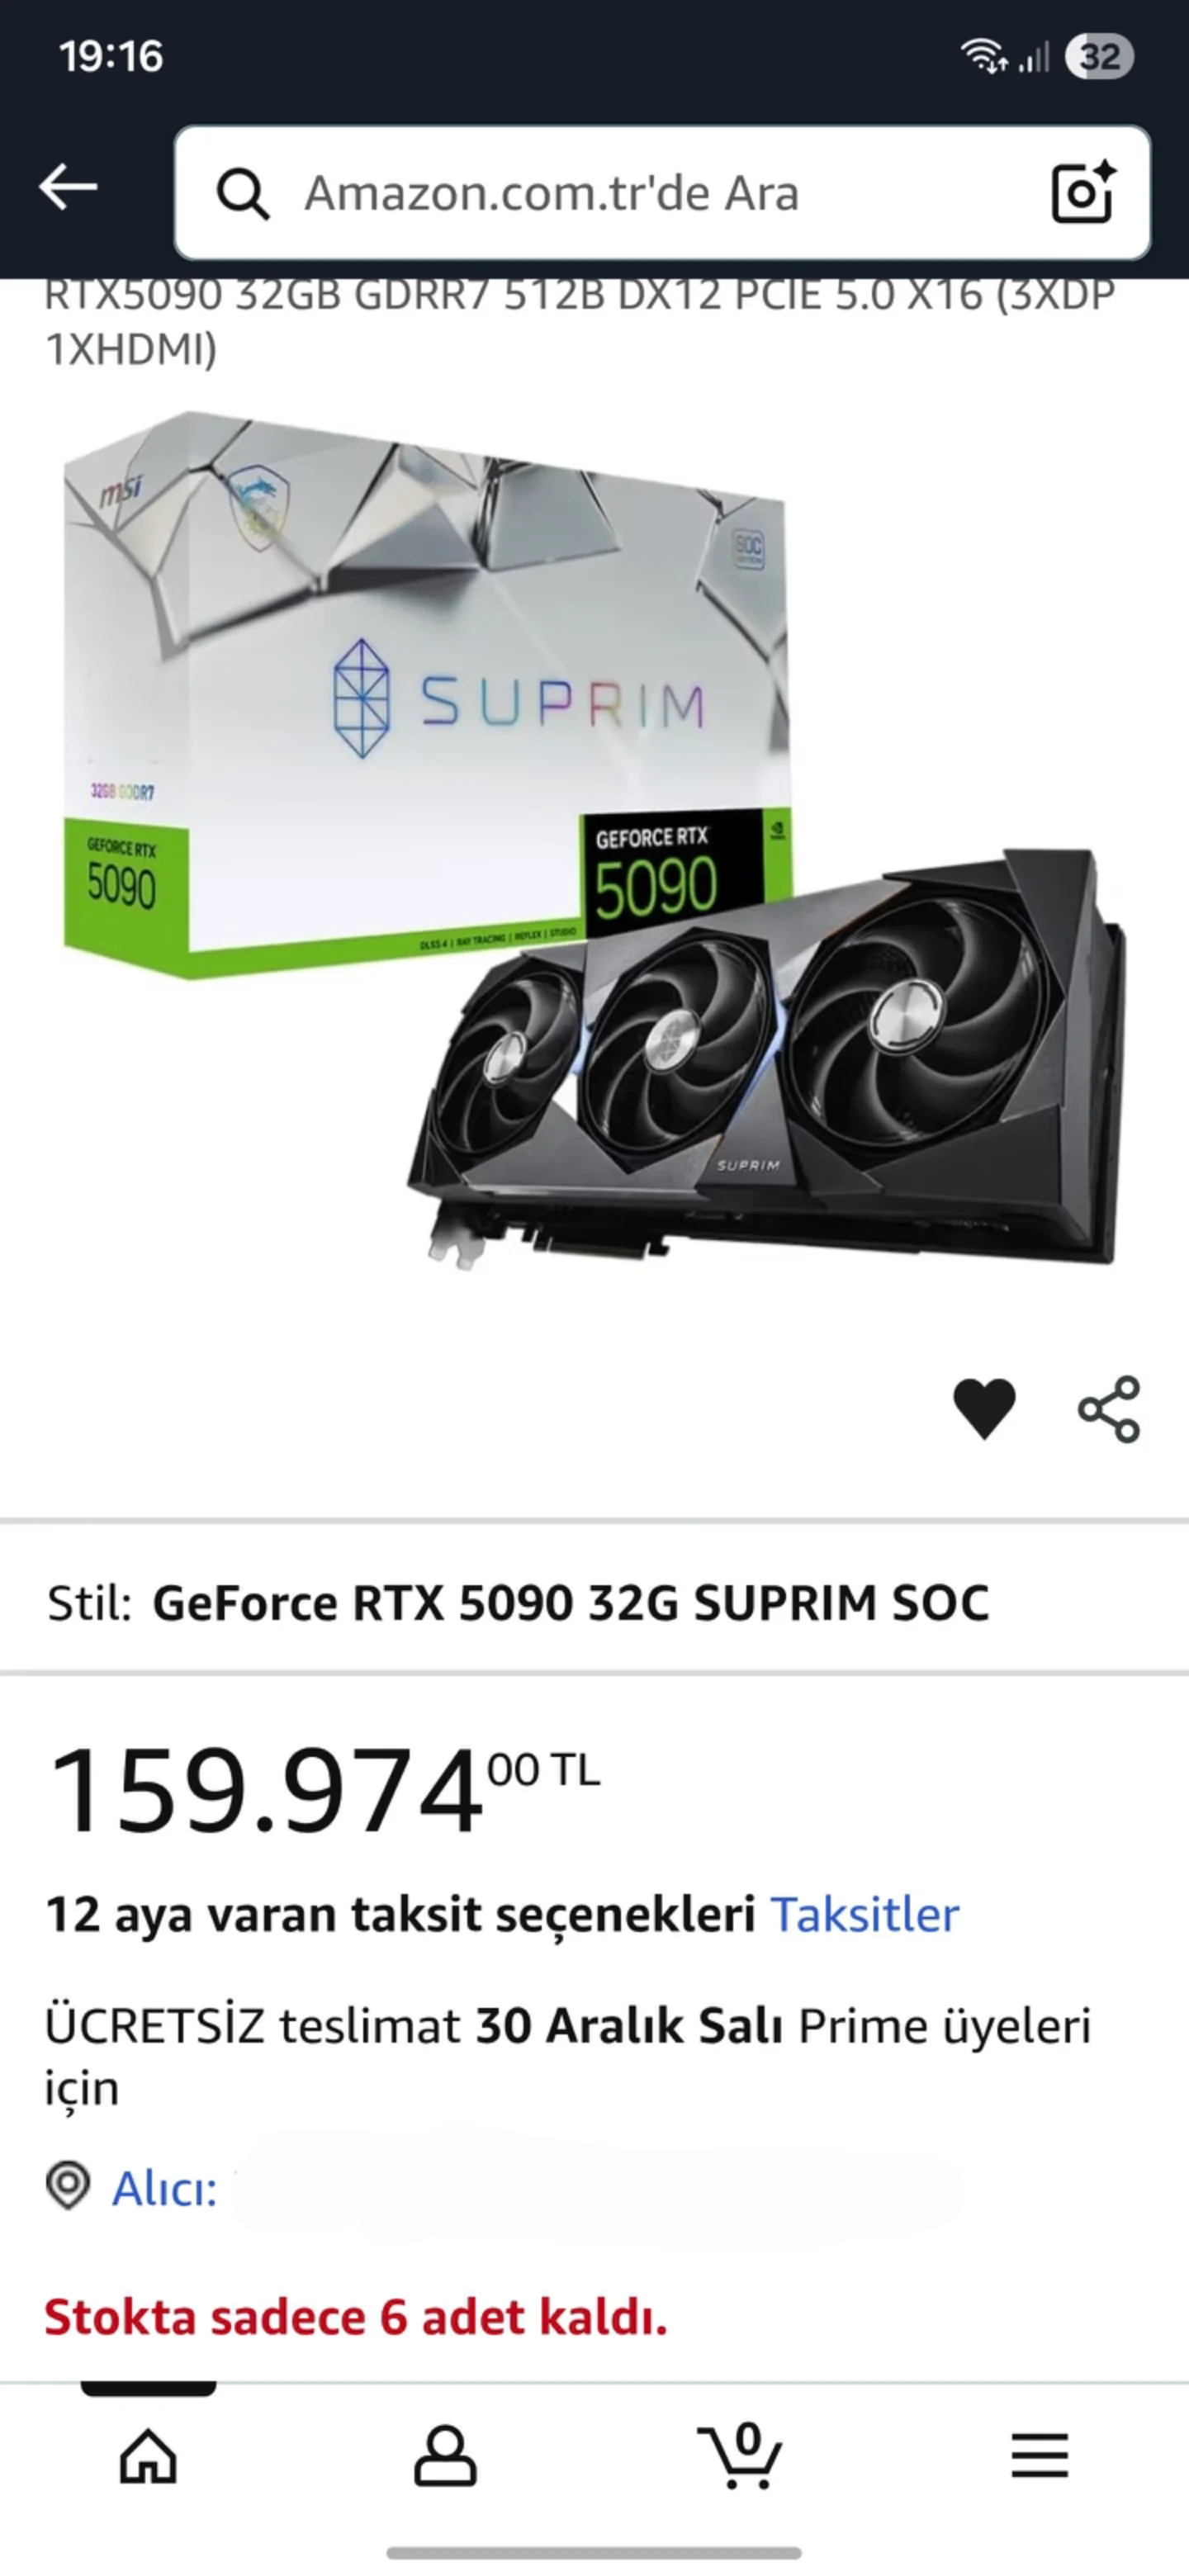Viewport: 1189px width, 2576px height.
Task: Tap the back arrow icon
Action: tap(68, 188)
